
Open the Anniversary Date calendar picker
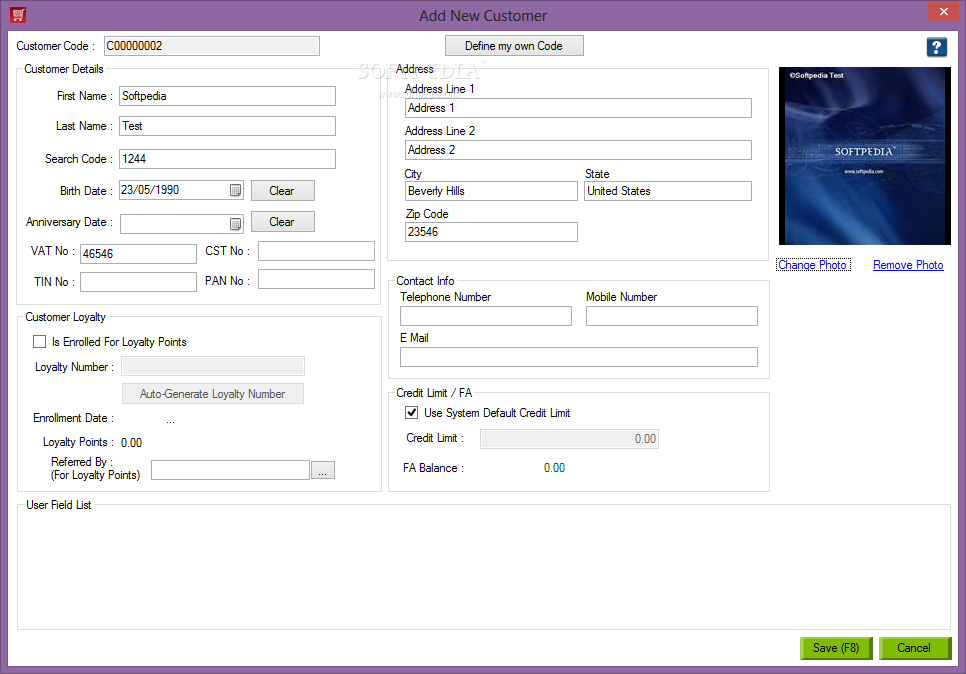click(x=235, y=224)
